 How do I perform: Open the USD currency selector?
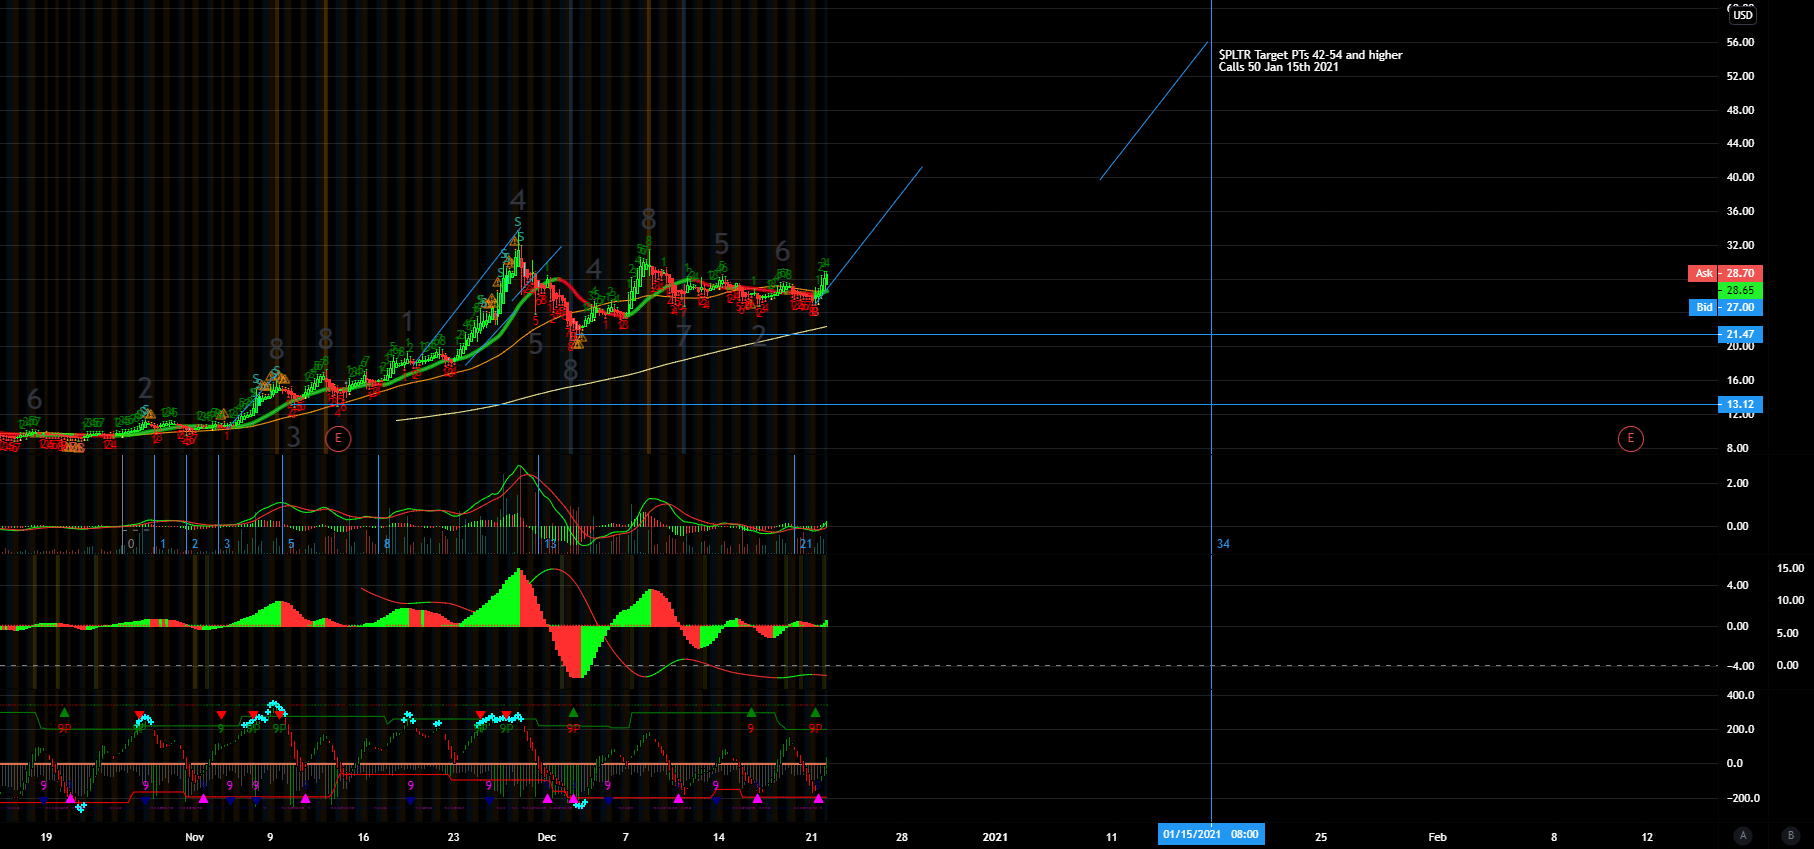click(x=1743, y=15)
